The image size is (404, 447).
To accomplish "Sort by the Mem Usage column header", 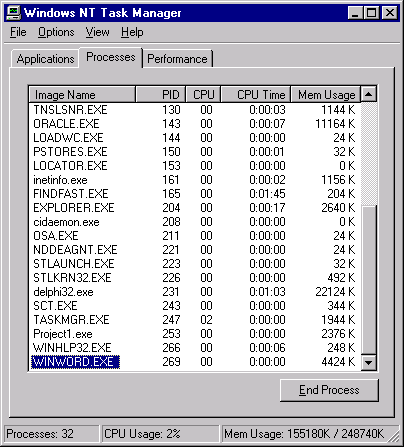I will (326, 95).
